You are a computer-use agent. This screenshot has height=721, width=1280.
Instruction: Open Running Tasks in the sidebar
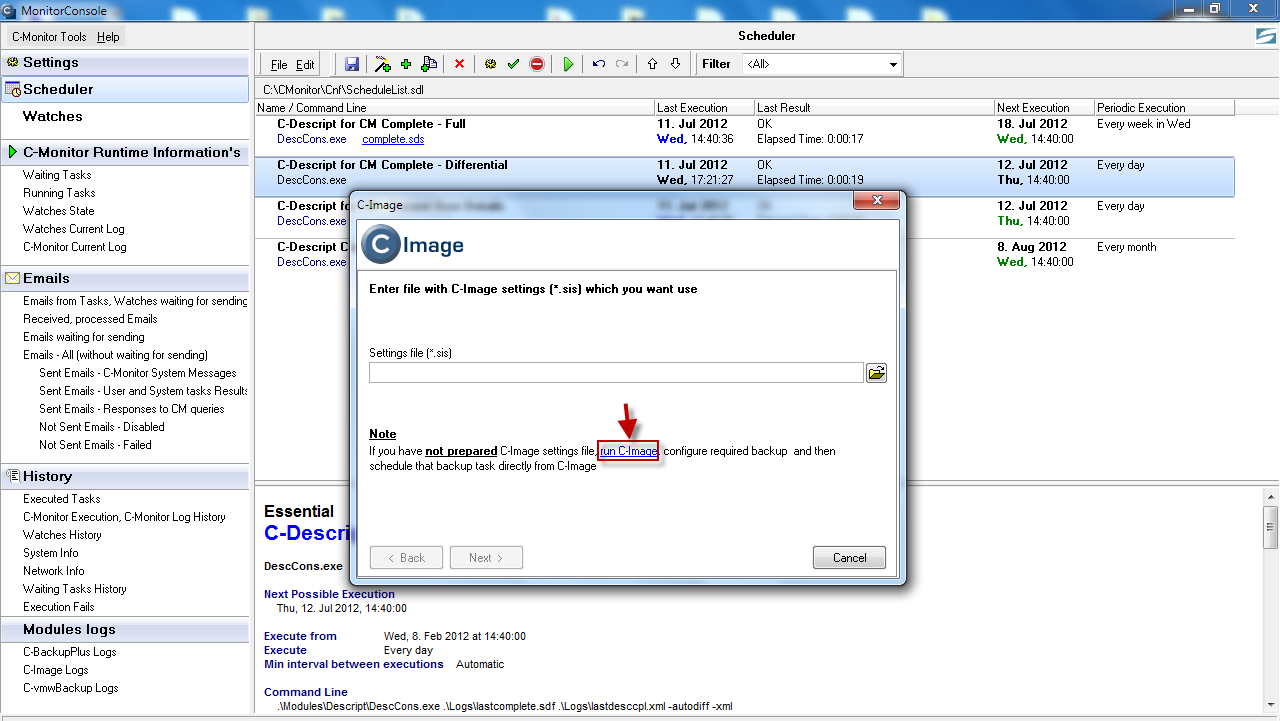click(x=59, y=193)
